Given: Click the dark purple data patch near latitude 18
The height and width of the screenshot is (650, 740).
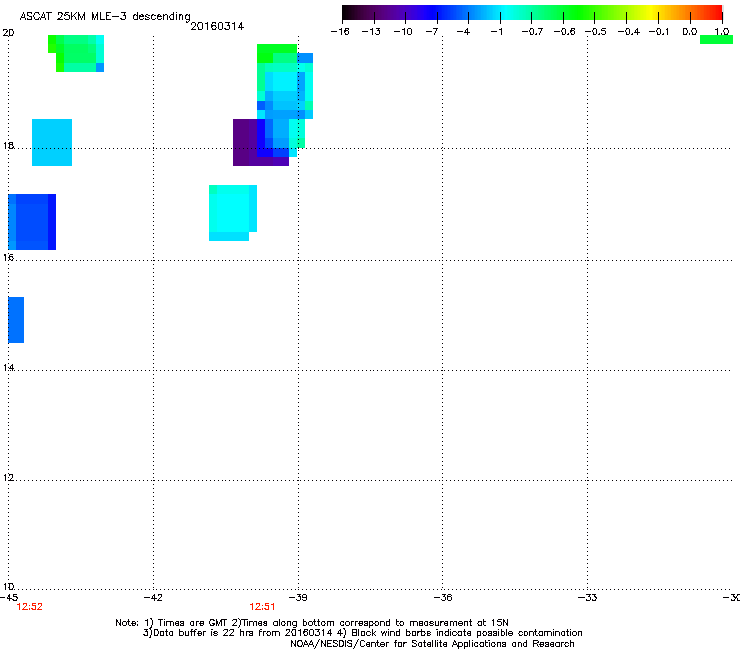Looking at the screenshot, I should 245,143.
